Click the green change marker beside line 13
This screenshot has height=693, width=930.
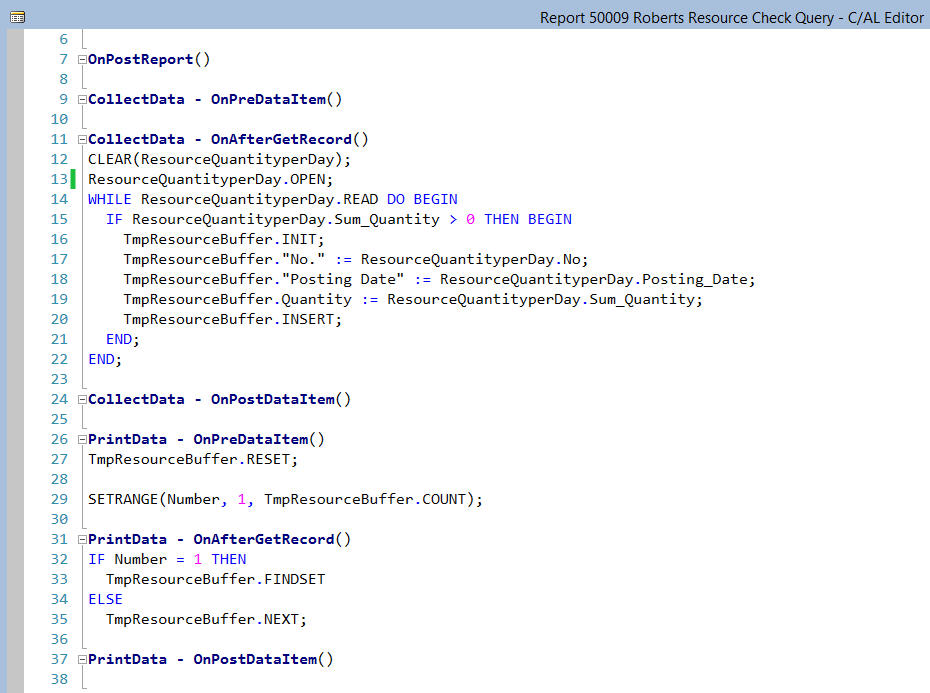(73, 179)
